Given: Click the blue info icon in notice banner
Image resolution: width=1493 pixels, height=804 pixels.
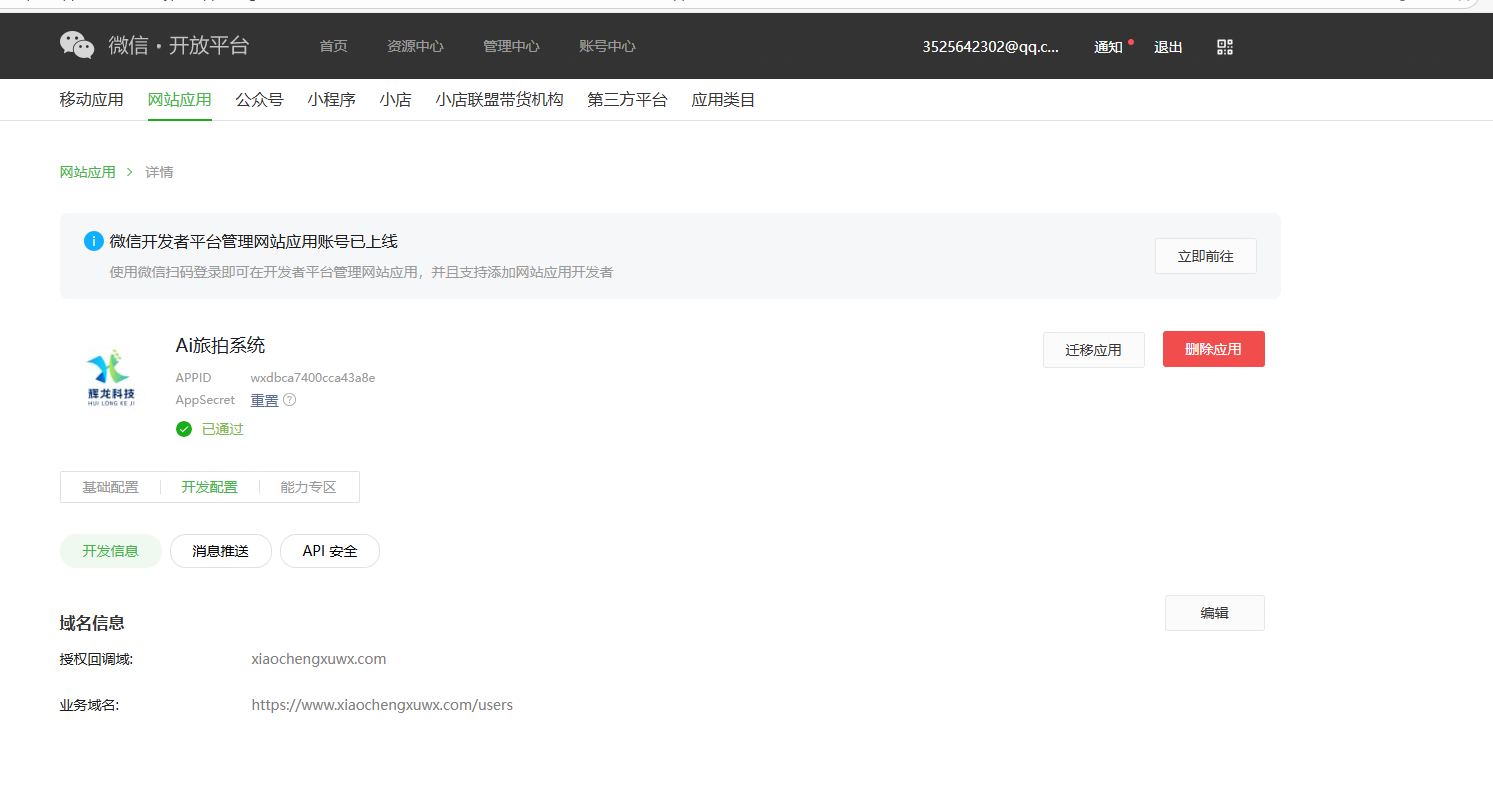Looking at the screenshot, I should [94, 241].
